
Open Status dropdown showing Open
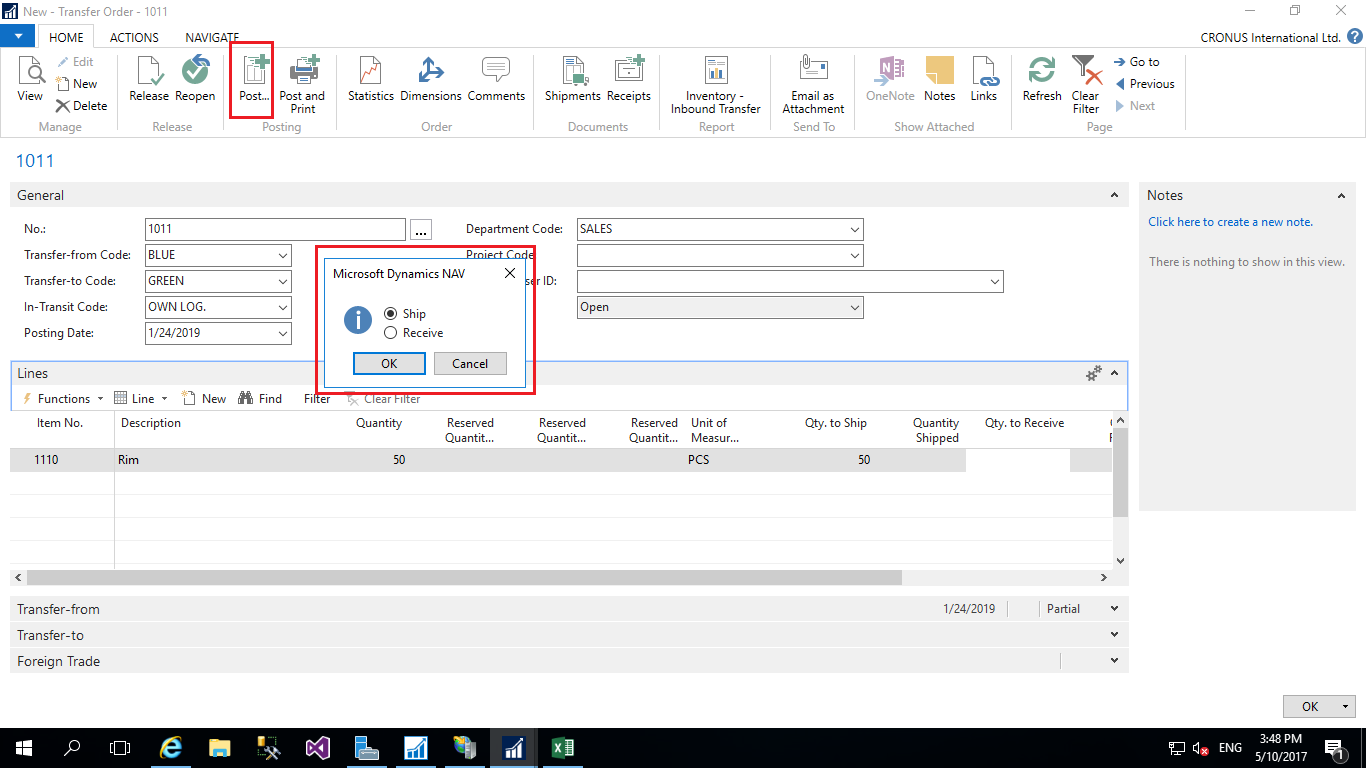tap(855, 307)
